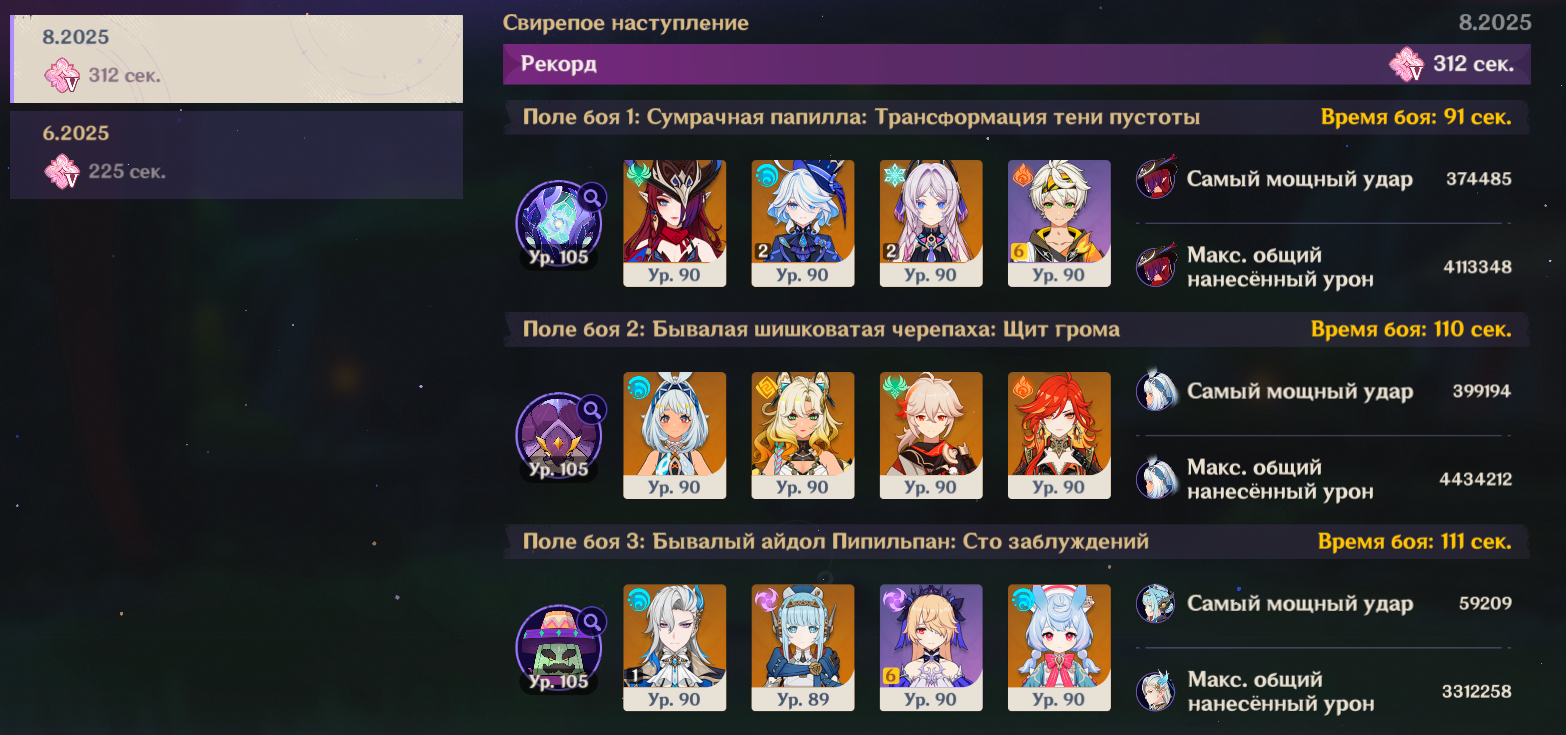Click the medal icon in the 6.2025 entry

click(62, 171)
